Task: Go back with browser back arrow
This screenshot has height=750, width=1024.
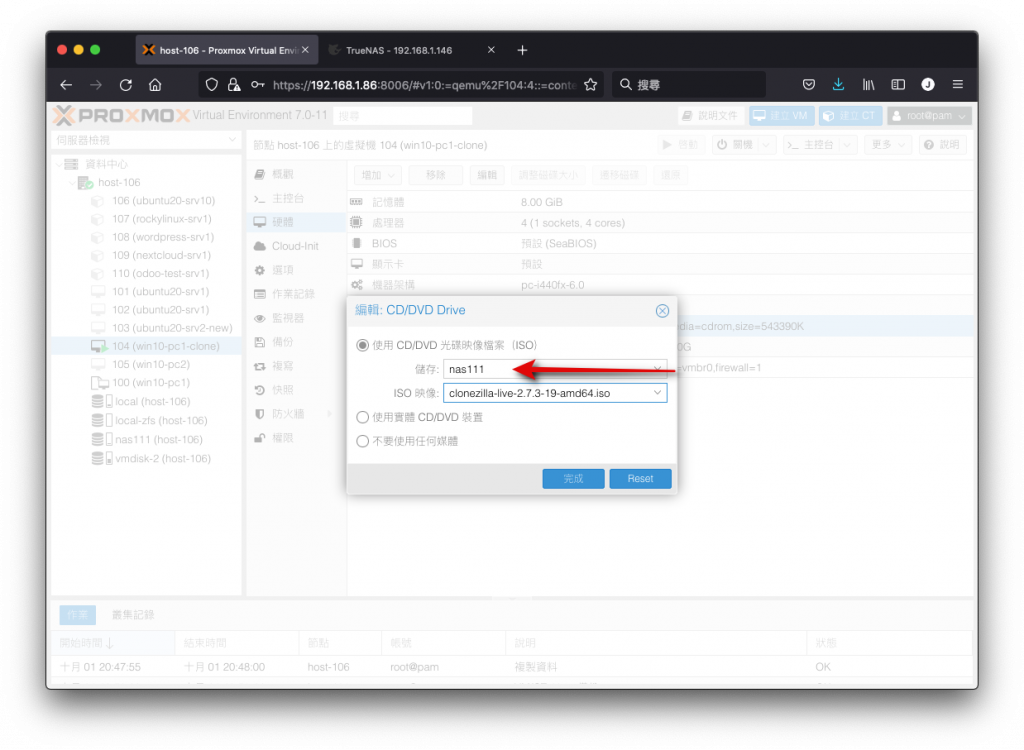Action: [x=66, y=85]
